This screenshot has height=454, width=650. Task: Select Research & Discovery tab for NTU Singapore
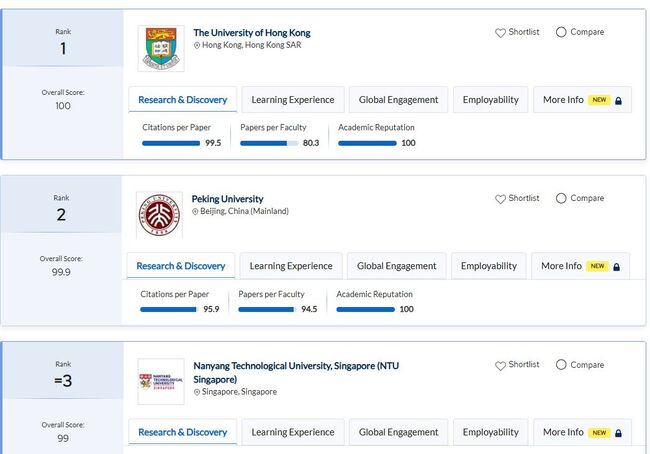[182, 432]
